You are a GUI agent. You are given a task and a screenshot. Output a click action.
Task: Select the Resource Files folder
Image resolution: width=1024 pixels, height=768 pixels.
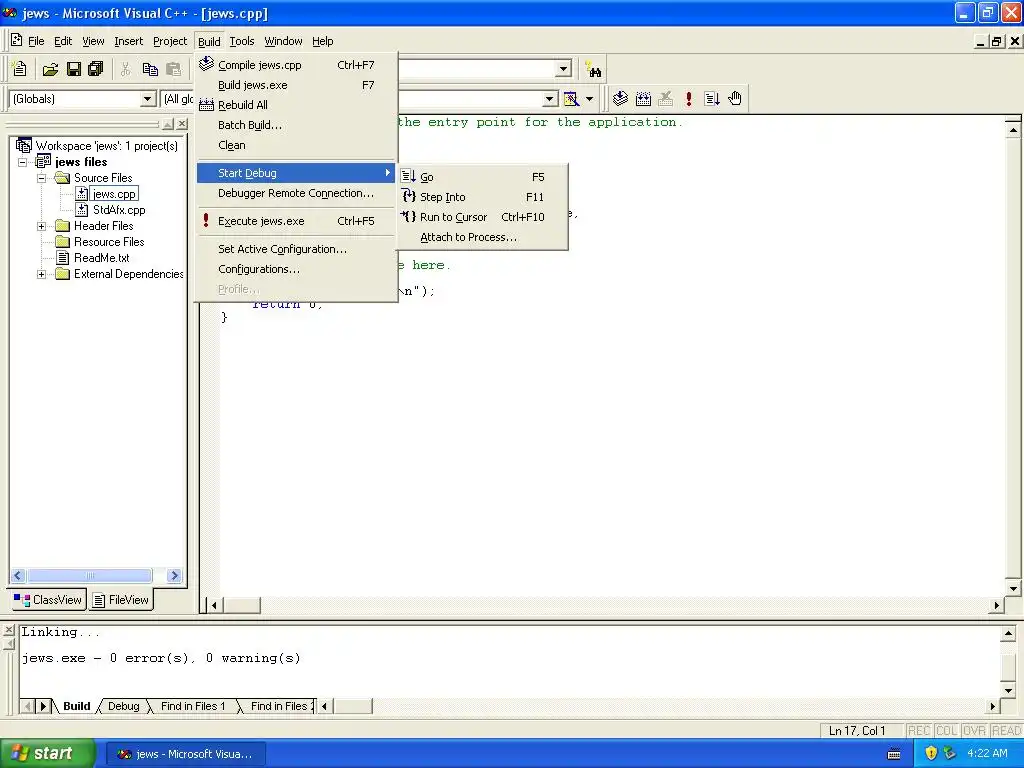pyautogui.click(x=108, y=242)
